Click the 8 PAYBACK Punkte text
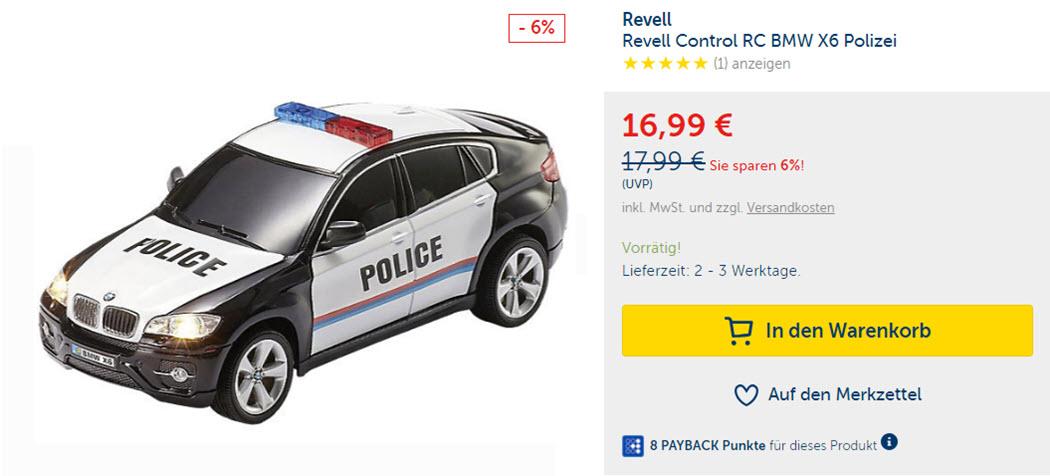This screenshot has height=476, width=1050. [708, 445]
